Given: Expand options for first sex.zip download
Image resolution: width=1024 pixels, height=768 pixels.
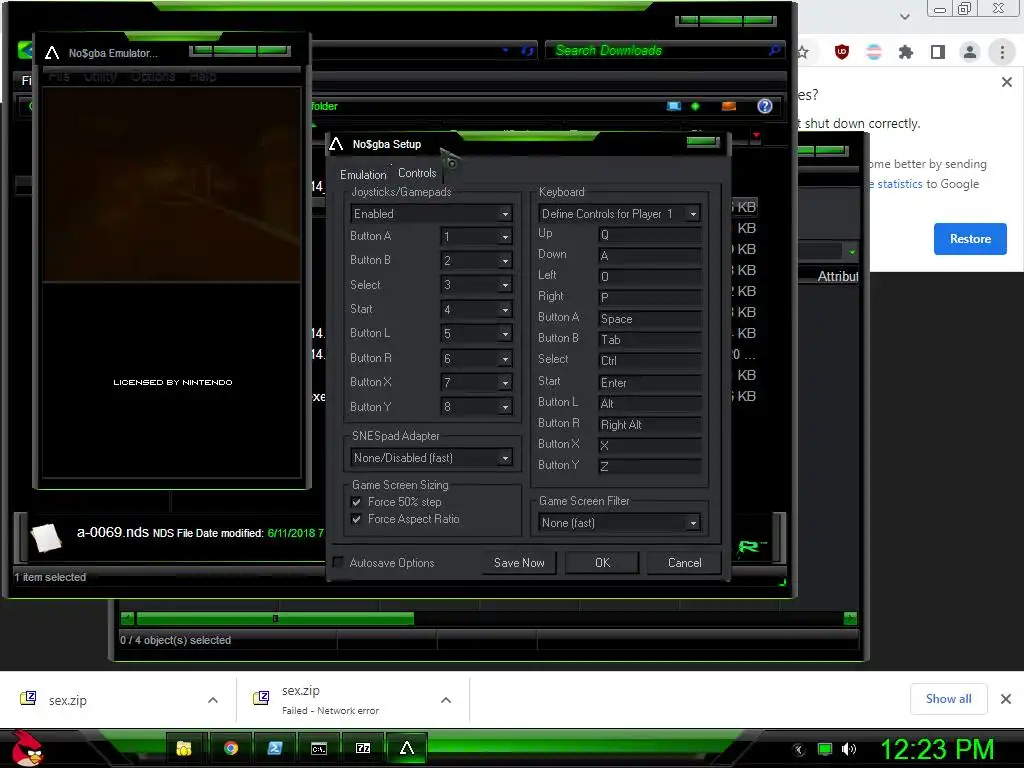Looking at the screenshot, I should click(x=213, y=700).
